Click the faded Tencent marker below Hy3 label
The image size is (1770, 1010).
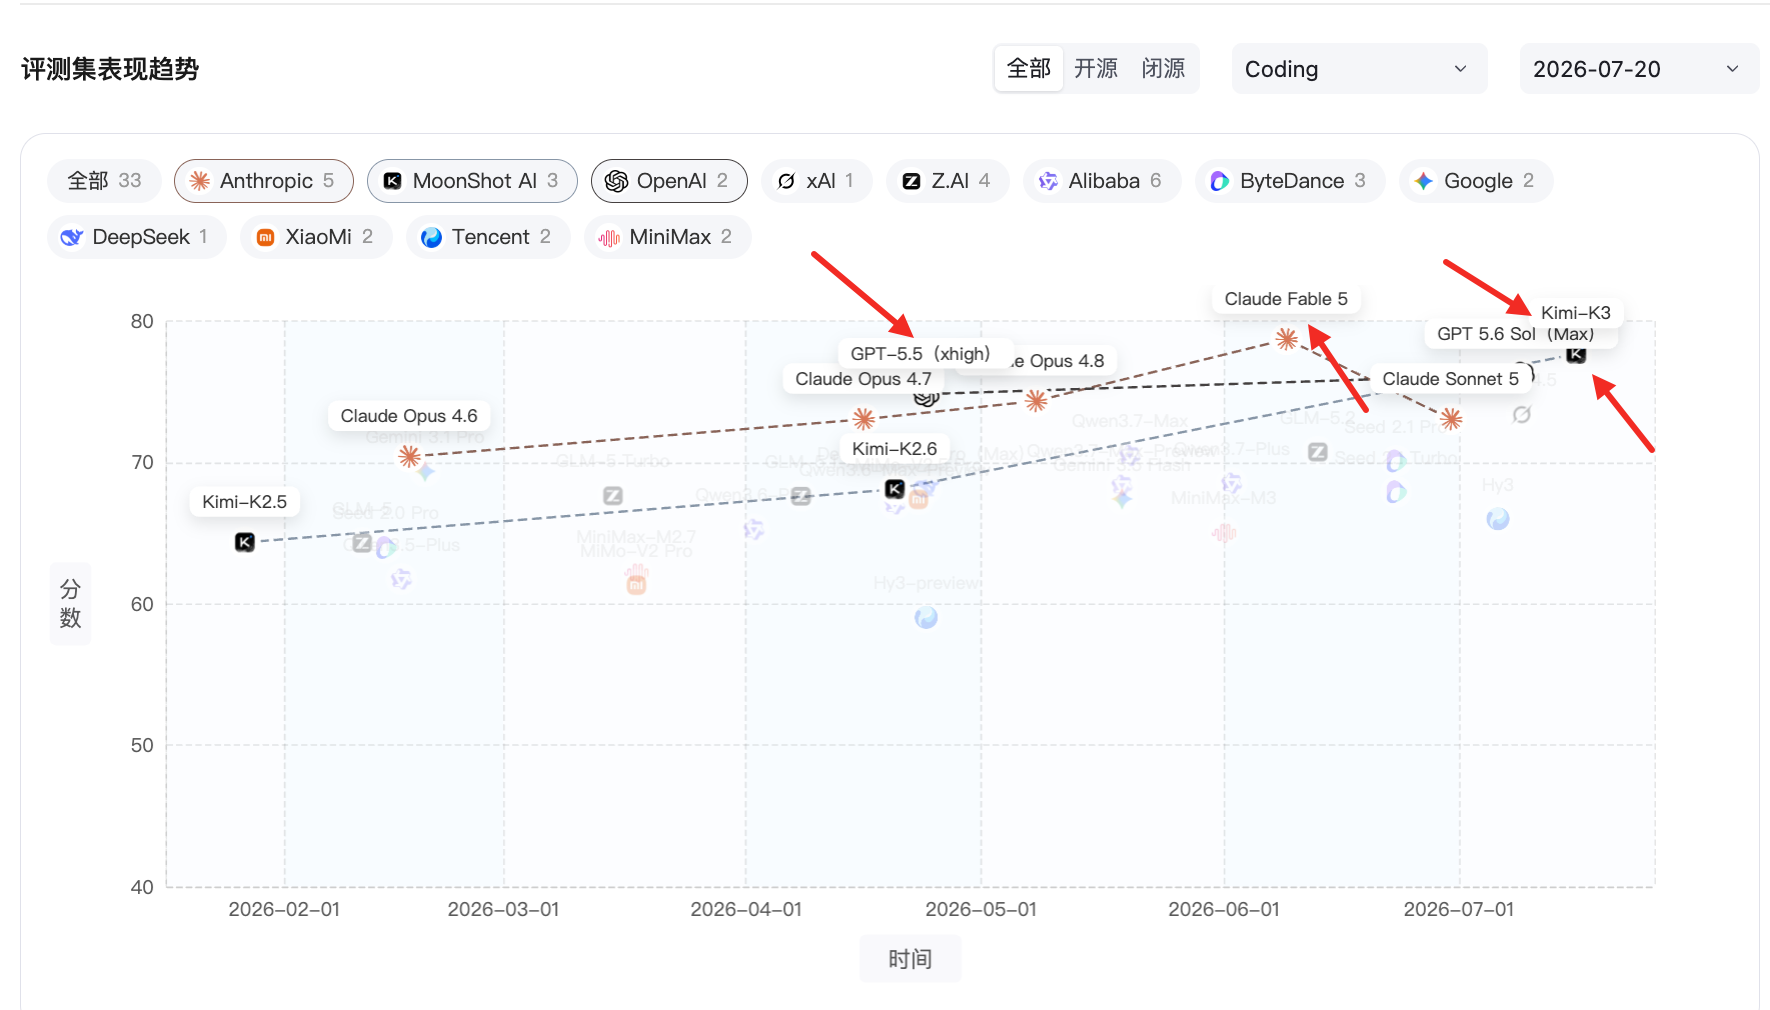pos(1498,519)
